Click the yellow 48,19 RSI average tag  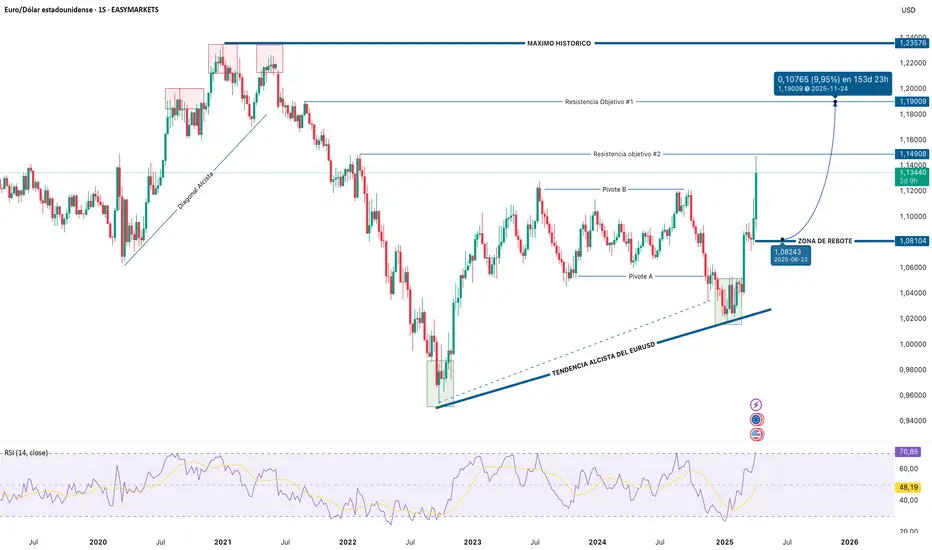click(x=908, y=486)
